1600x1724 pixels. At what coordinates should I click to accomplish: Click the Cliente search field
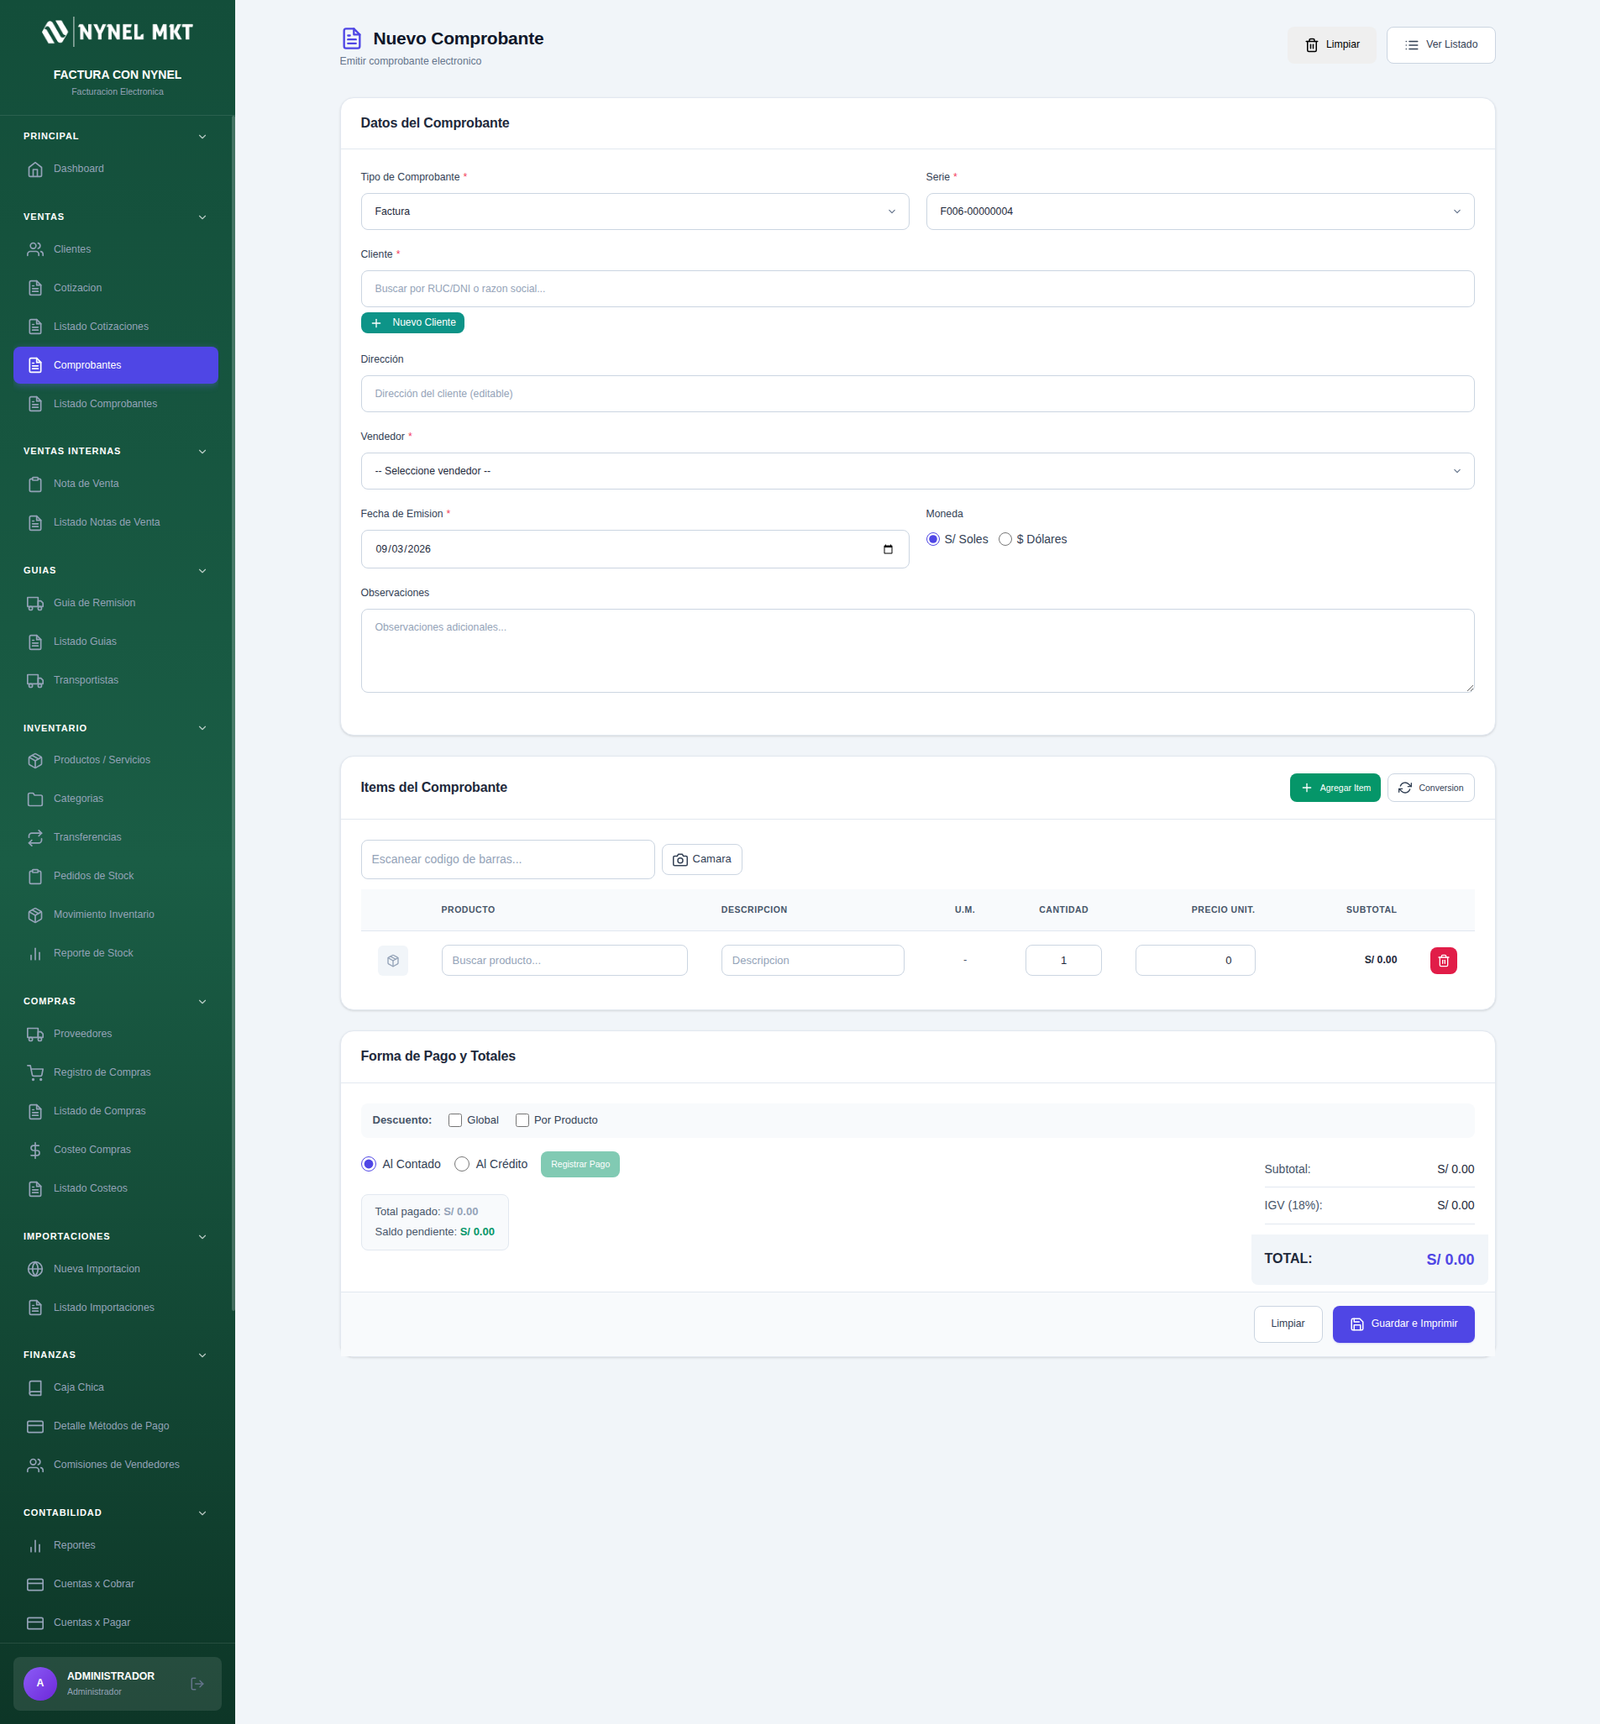pos(916,289)
